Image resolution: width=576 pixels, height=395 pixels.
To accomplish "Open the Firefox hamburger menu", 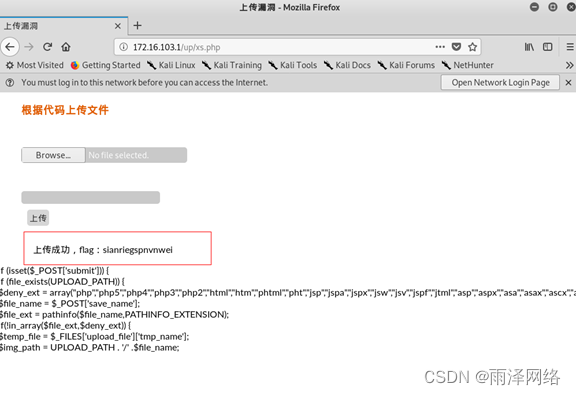I will click(x=570, y=47).
